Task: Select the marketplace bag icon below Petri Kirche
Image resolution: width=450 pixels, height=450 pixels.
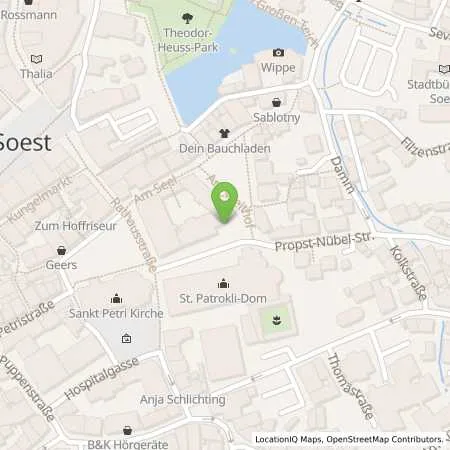Action: [126, 339]
